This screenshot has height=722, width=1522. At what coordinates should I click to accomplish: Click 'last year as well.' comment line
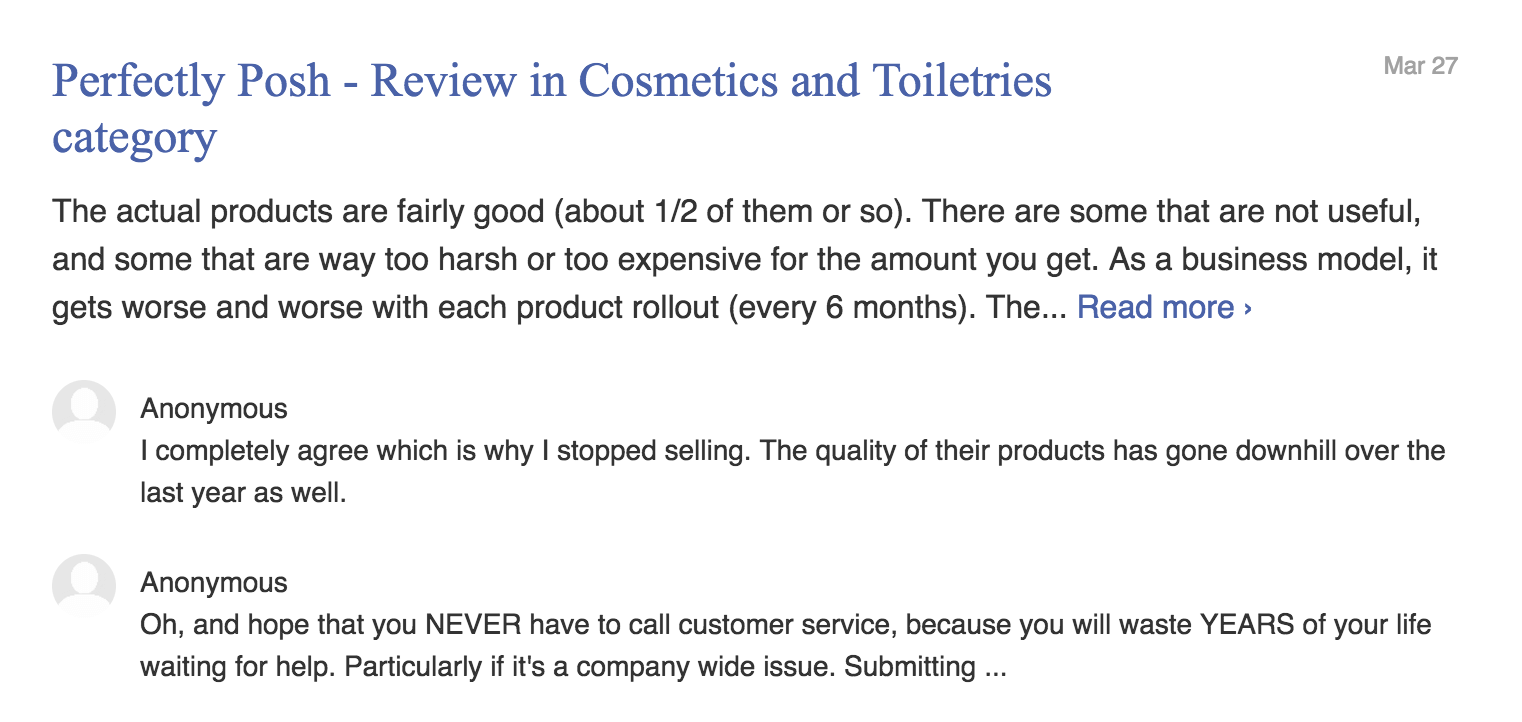243,493
